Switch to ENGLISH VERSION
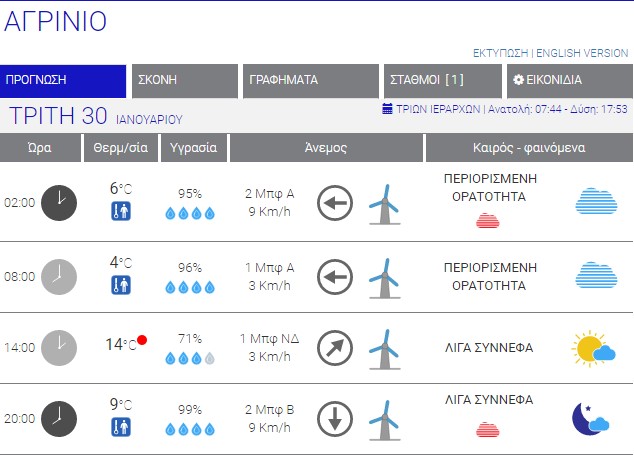 click(x=583, y=53)
